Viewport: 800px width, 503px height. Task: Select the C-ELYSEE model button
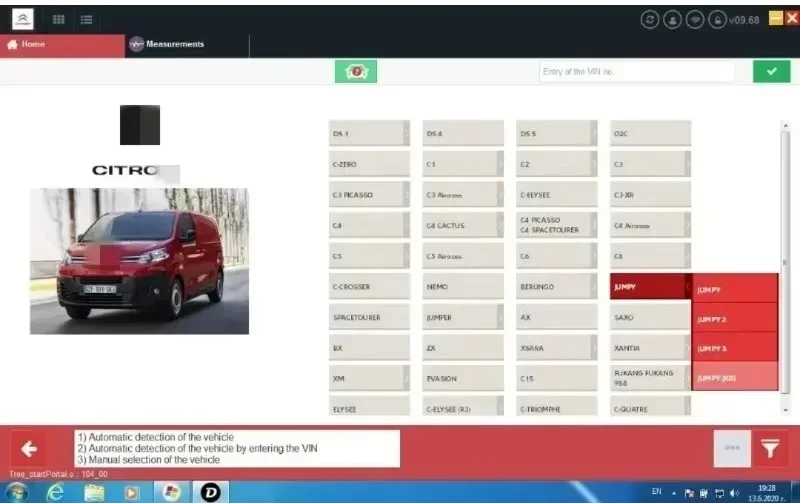coord(557,195)
